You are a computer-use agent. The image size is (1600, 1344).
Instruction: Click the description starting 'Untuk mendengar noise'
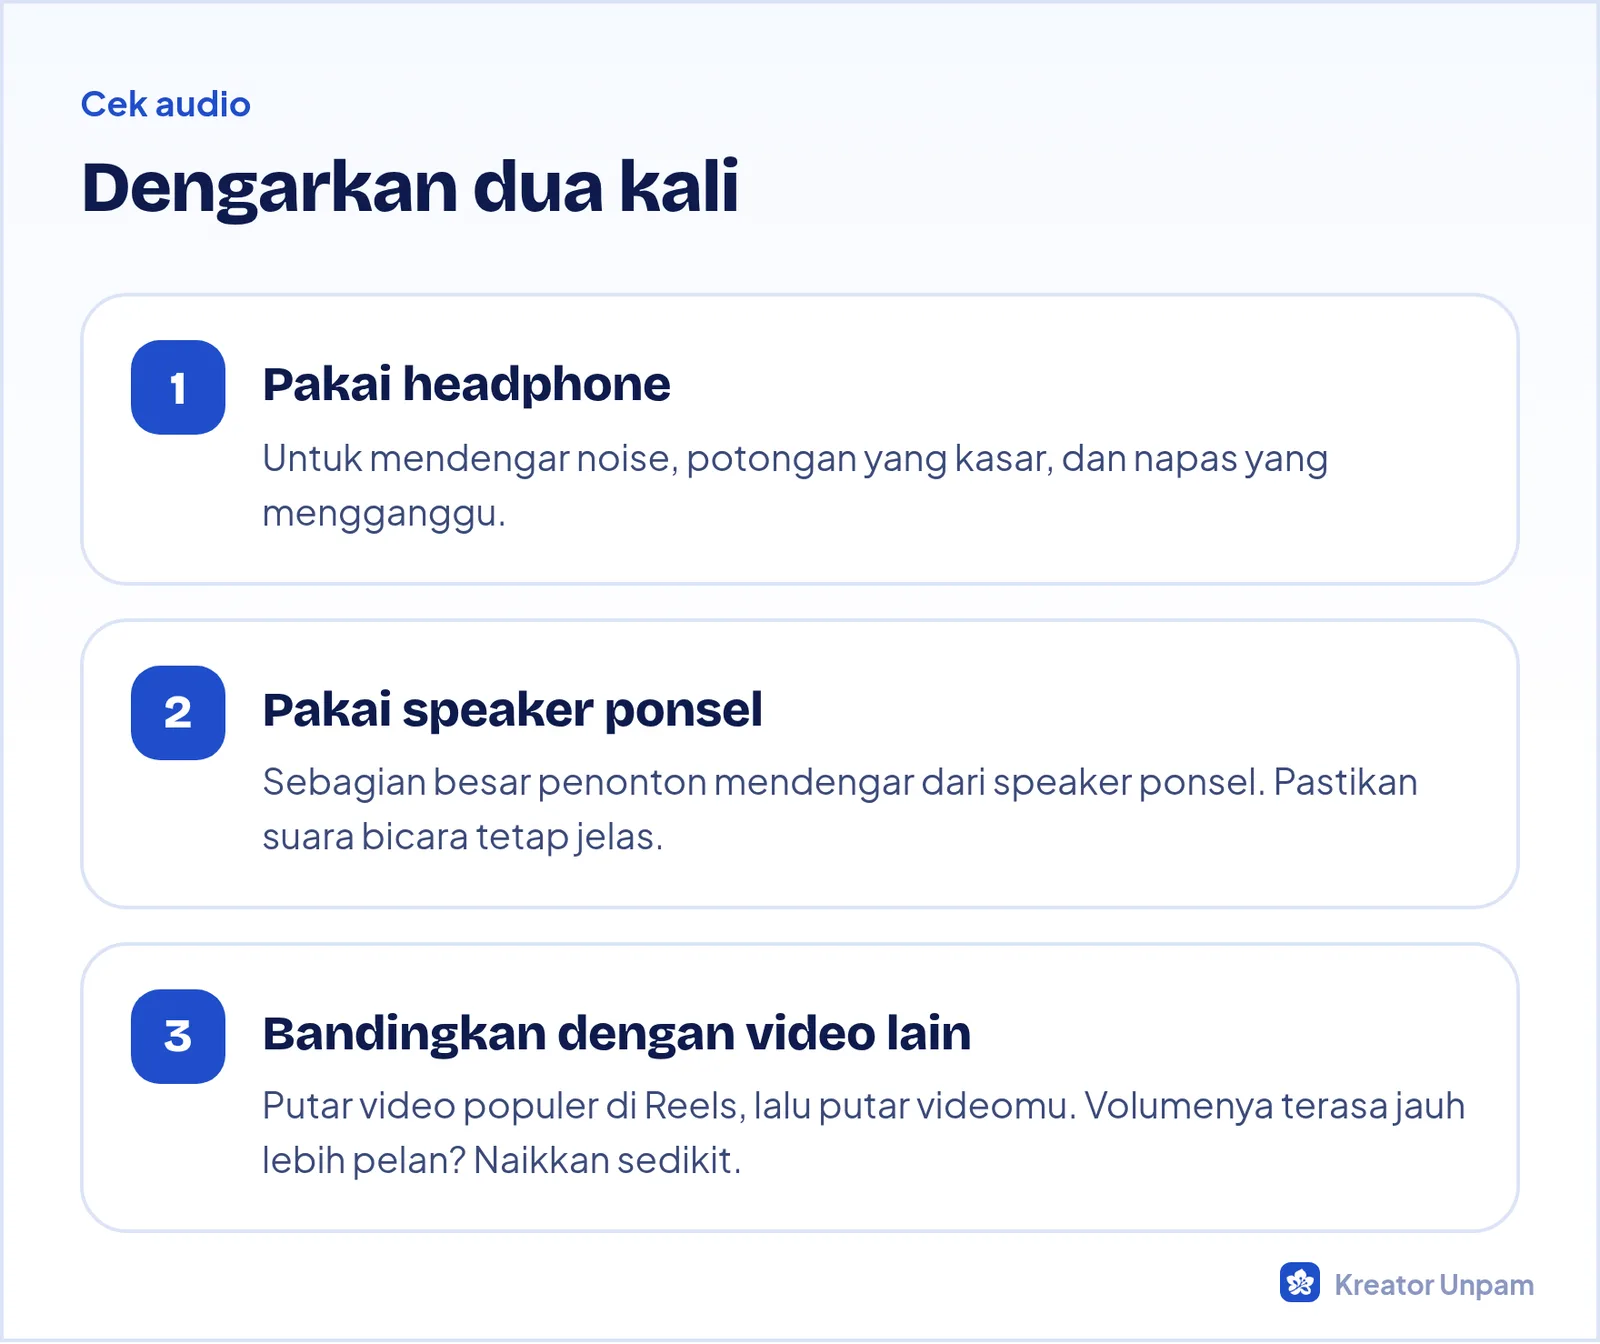coord(795,486)
